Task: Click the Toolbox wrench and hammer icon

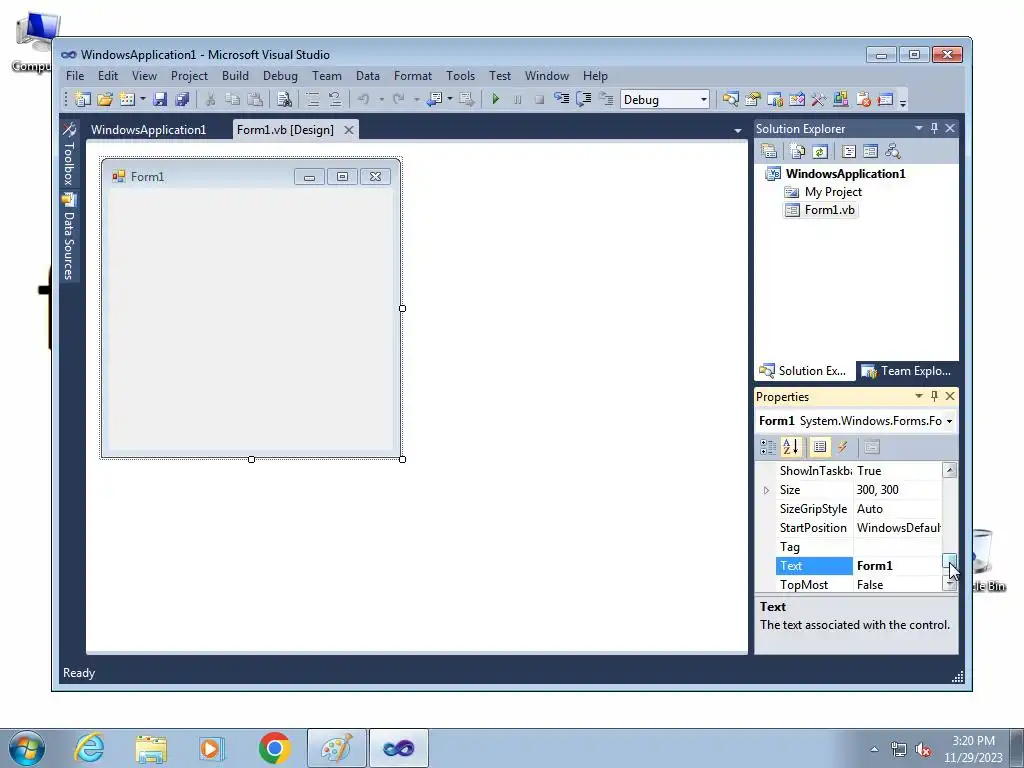Action: click(x=819, y=99)
